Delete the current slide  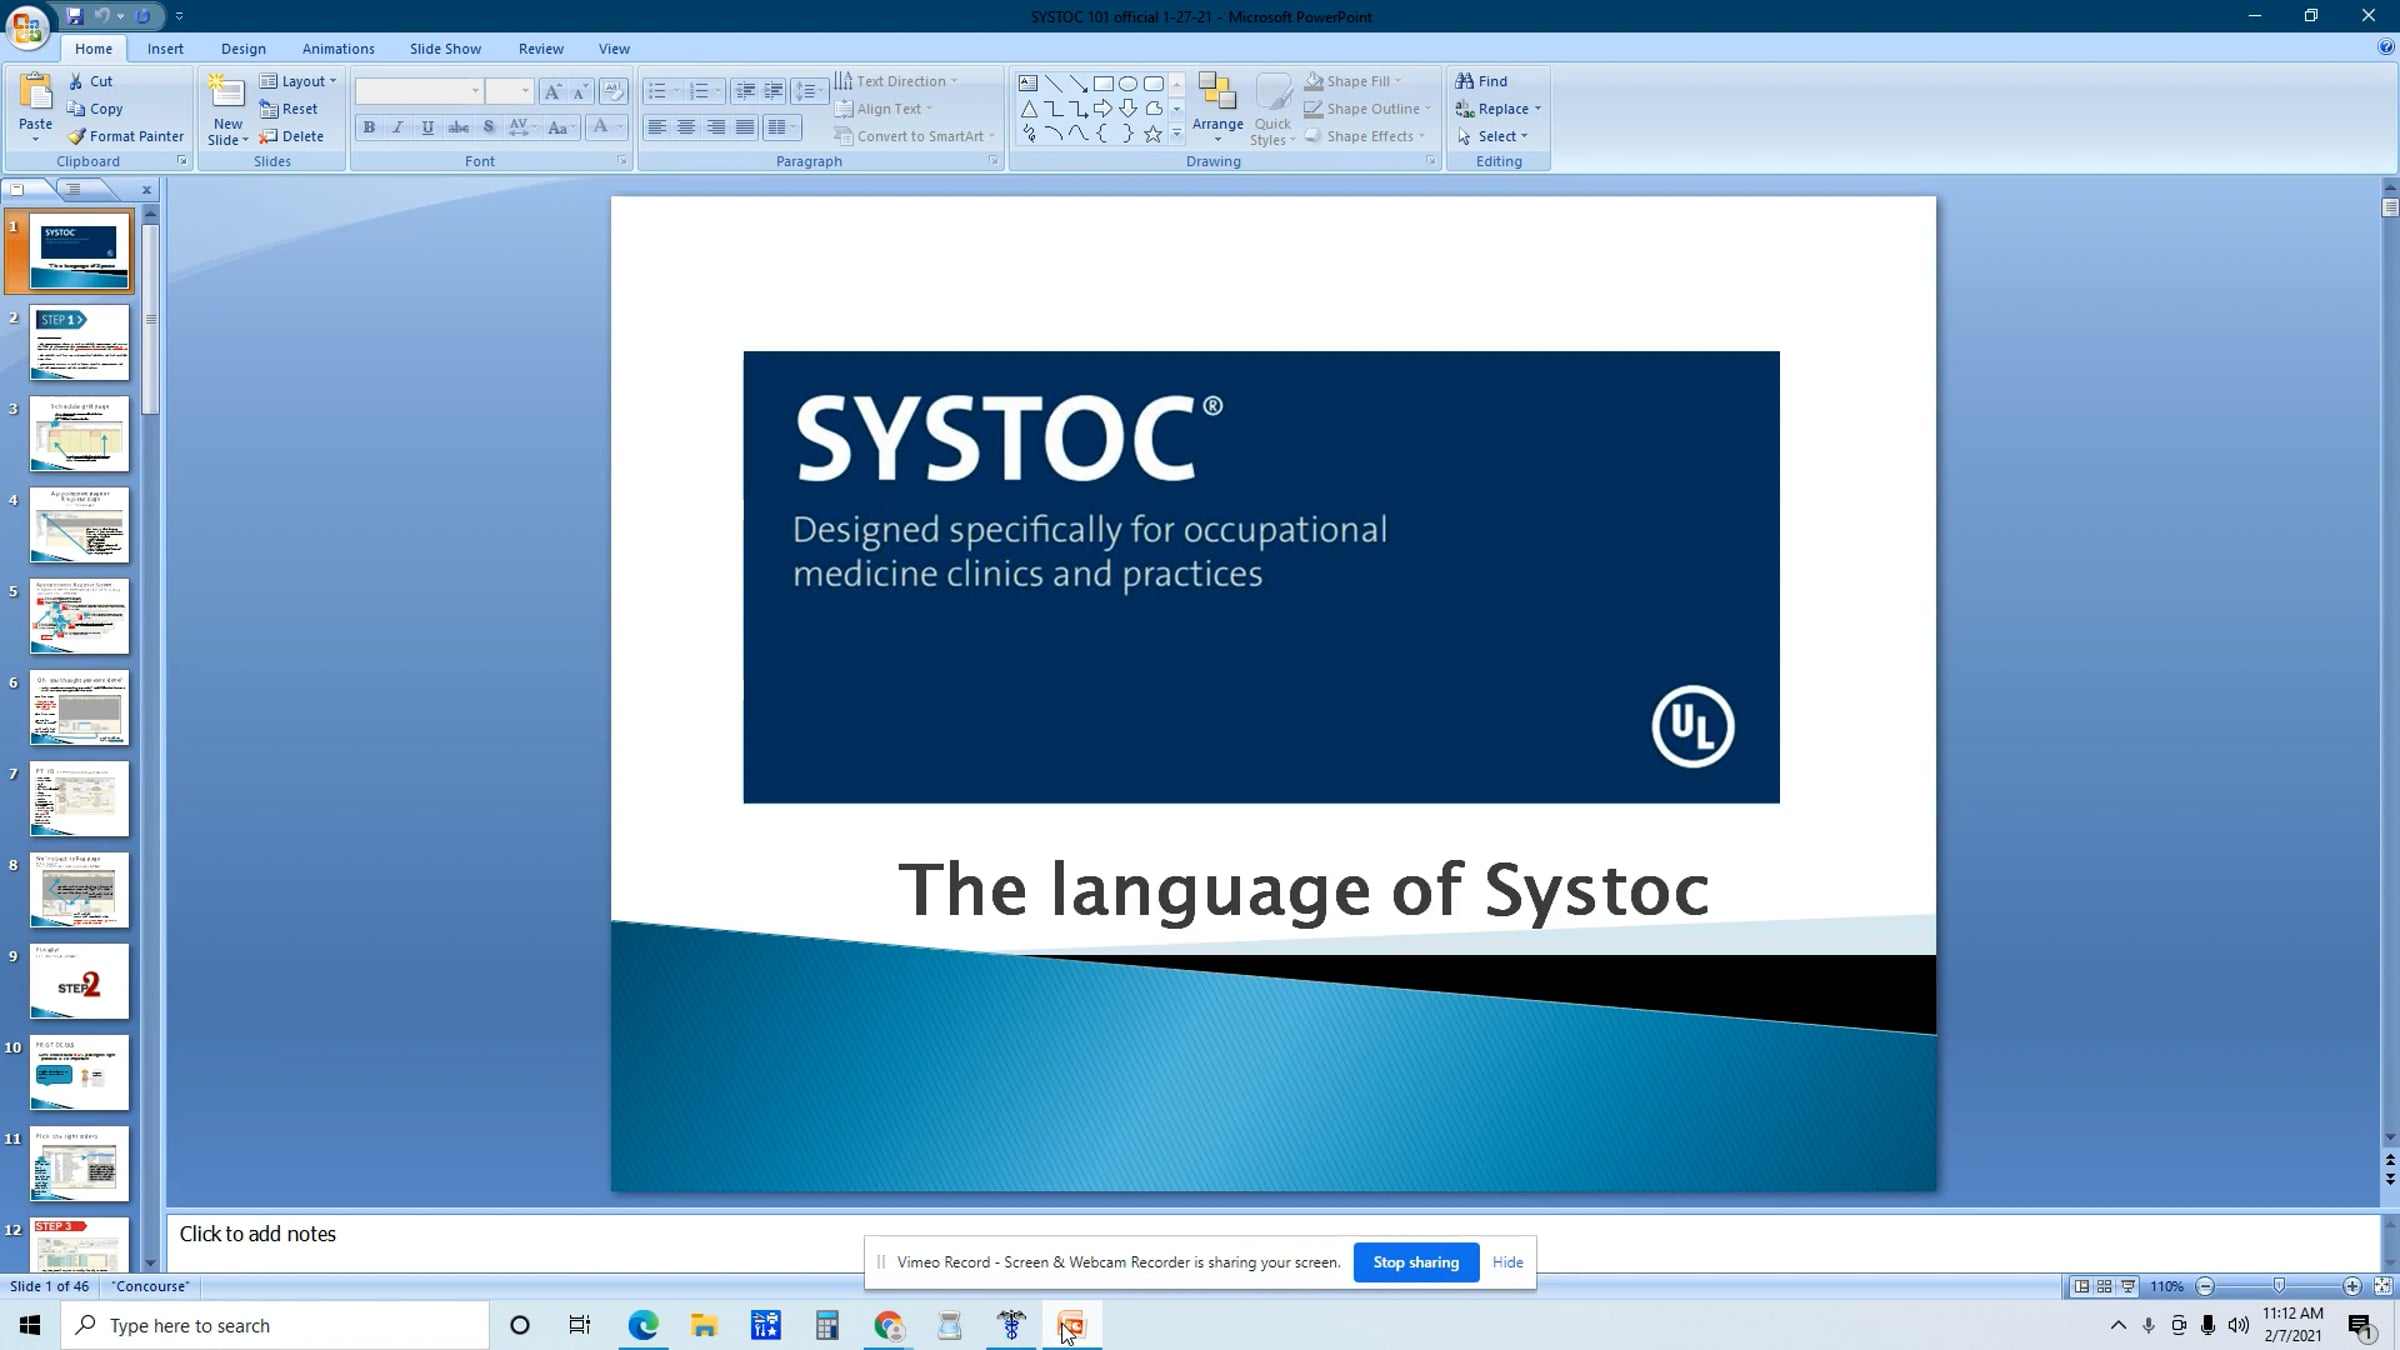pyautogui.click(x=291, y=136)
